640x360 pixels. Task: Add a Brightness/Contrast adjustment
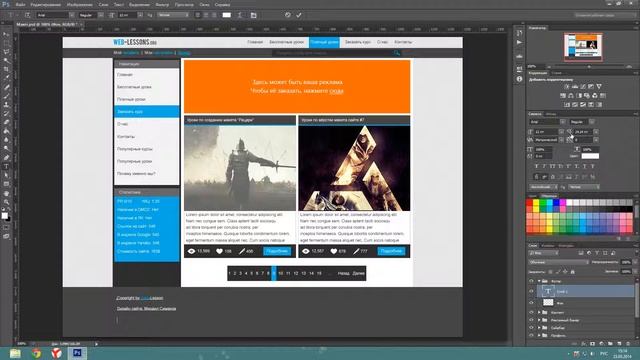pyautogui.click(x=567, y=87)
